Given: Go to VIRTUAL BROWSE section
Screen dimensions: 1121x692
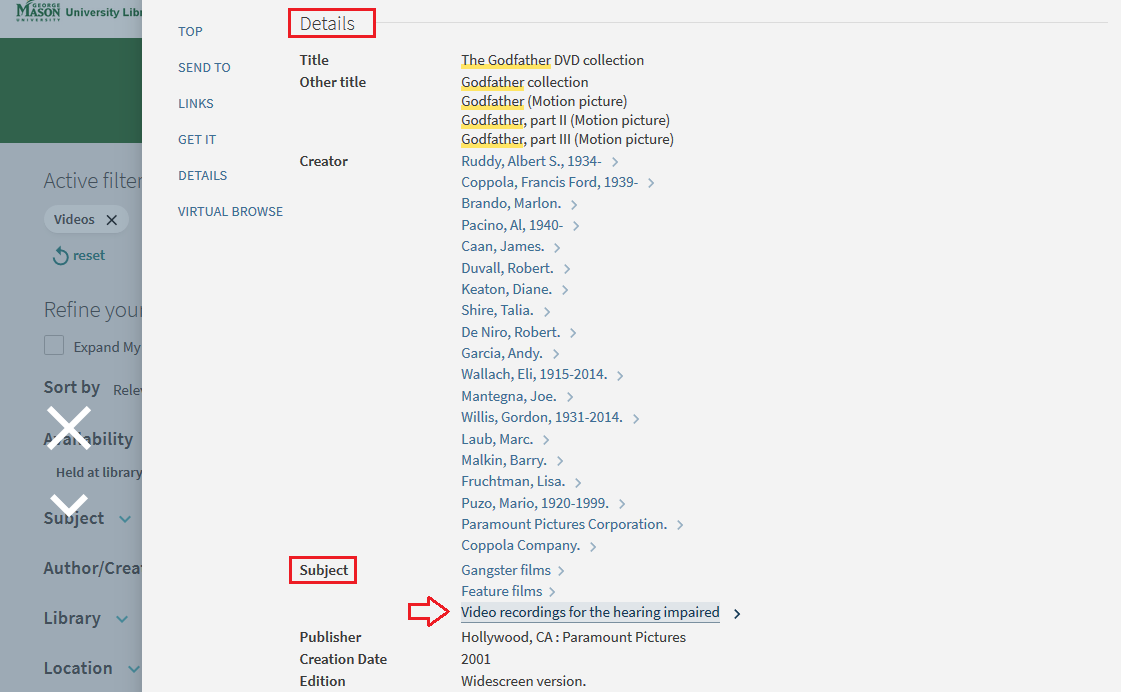Looking at the screenshot, I should point(230,212).
